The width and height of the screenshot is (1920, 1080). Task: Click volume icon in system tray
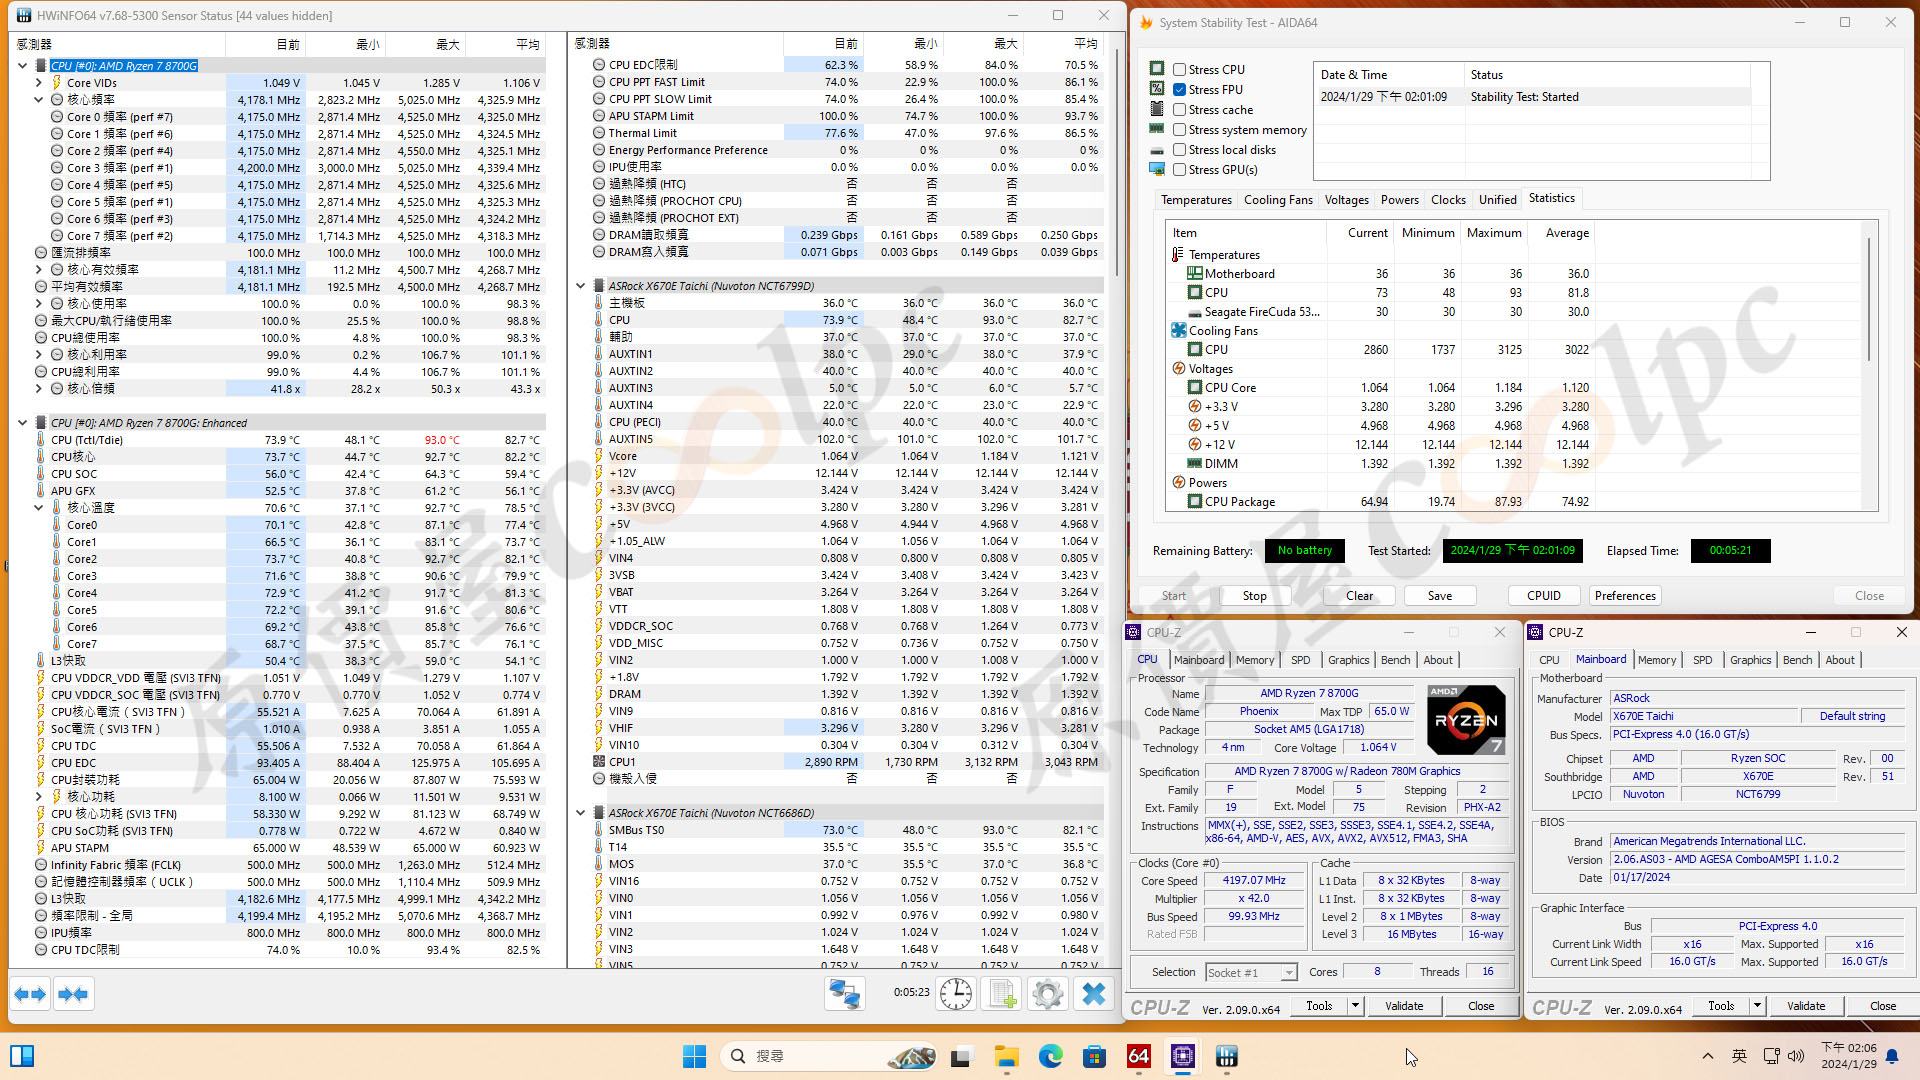coord(1796,1056)
